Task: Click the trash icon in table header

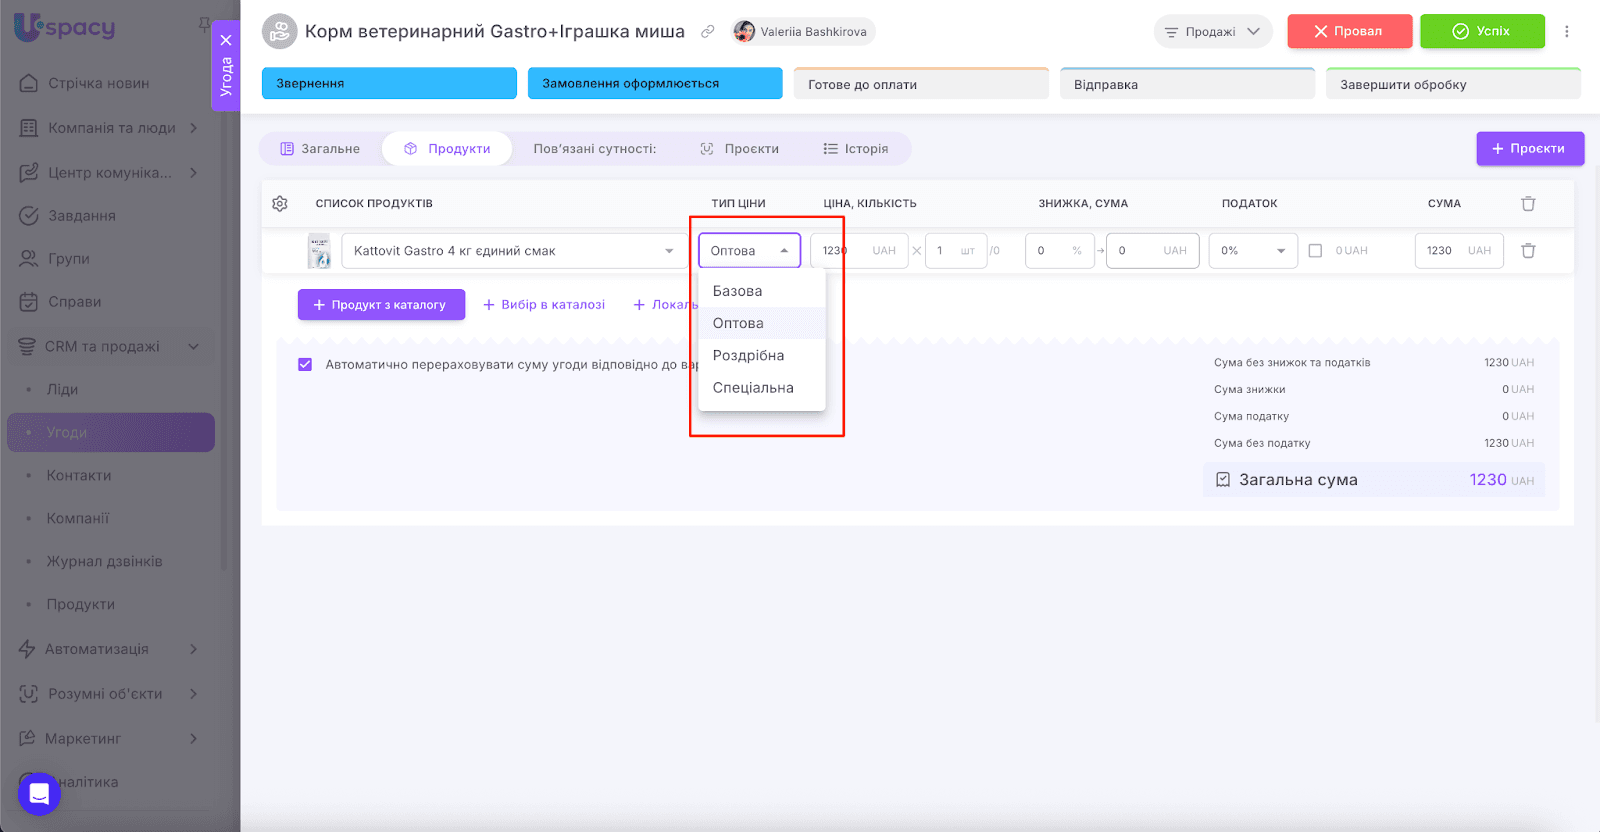Action: pos(1528,204)
